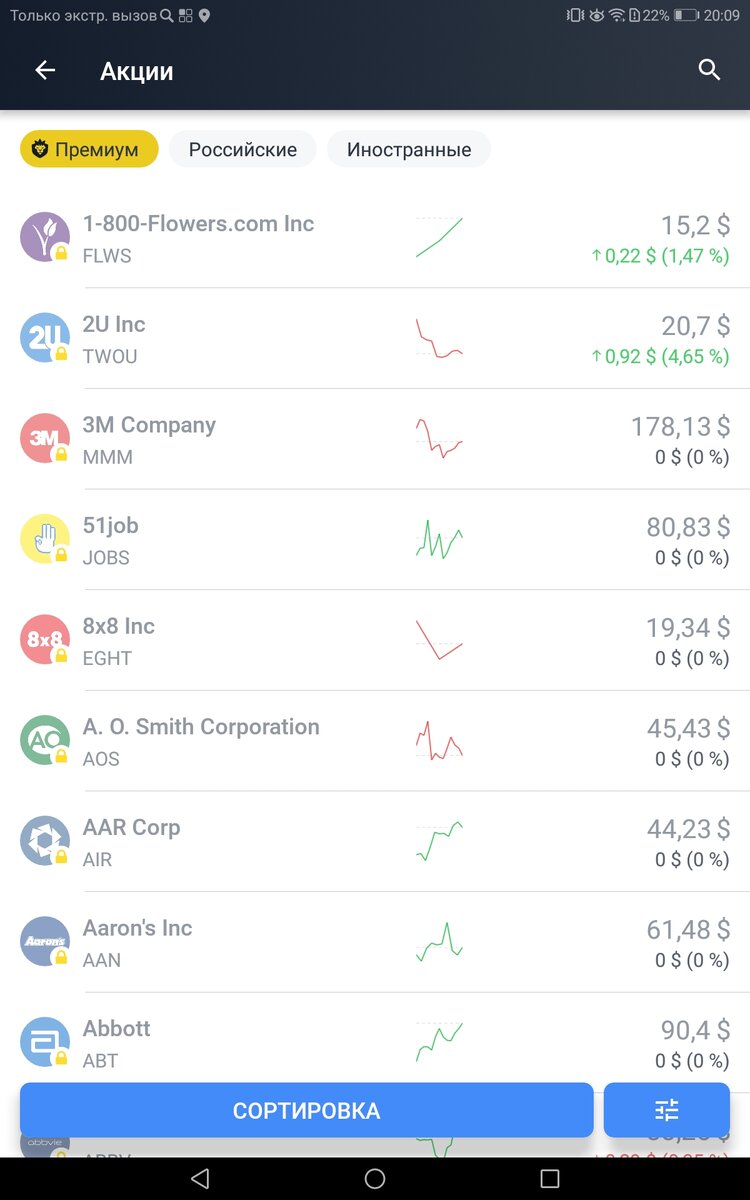
Task: Tap 3M Company price 178,13 $
Action: coord(680,427)
